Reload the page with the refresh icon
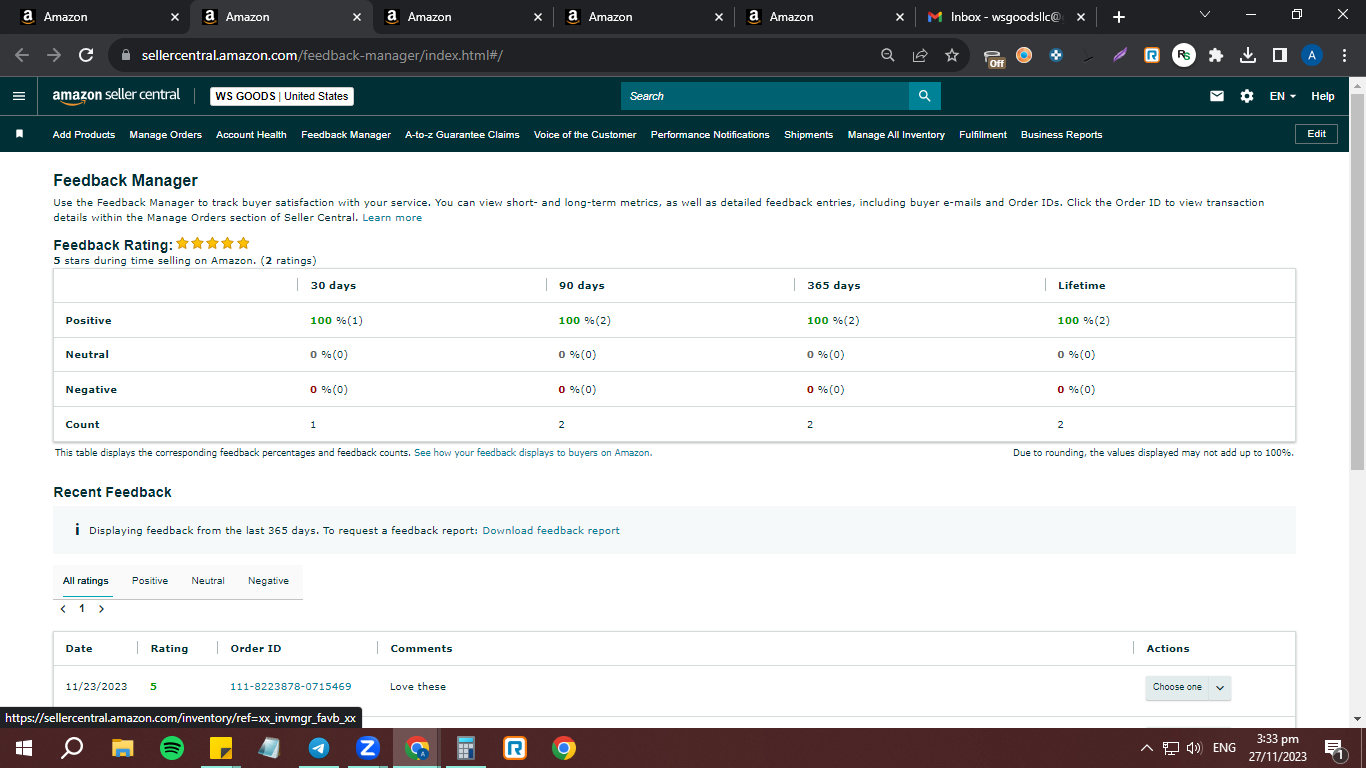The height and width of the screenshot is (768, 1366). click(x=86, y=56)
